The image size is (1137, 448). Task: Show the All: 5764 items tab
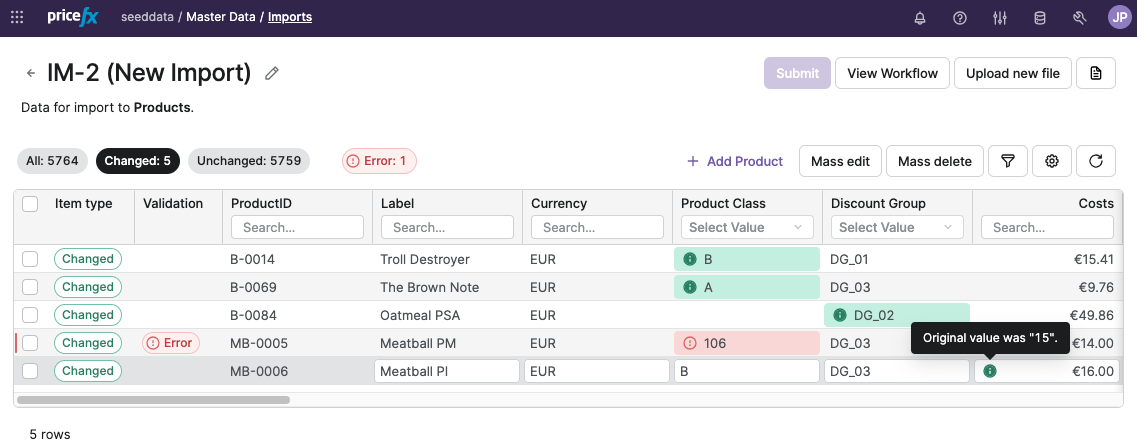(51, 161)
